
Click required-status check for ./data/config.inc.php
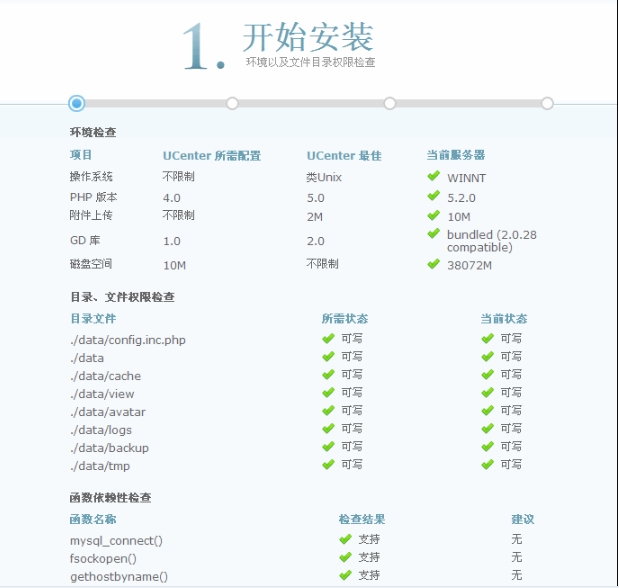pos(328,338)
